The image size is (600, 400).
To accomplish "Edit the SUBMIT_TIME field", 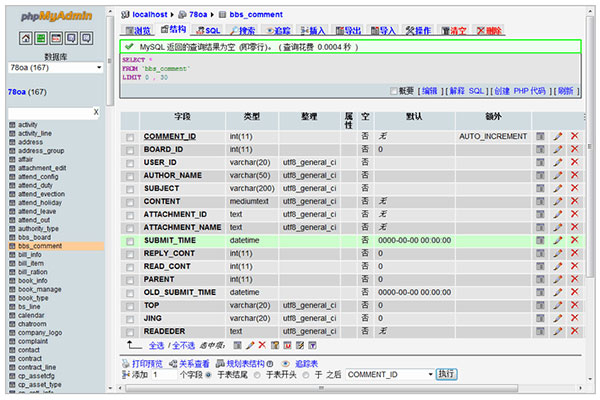I will (x=558, y=240).
